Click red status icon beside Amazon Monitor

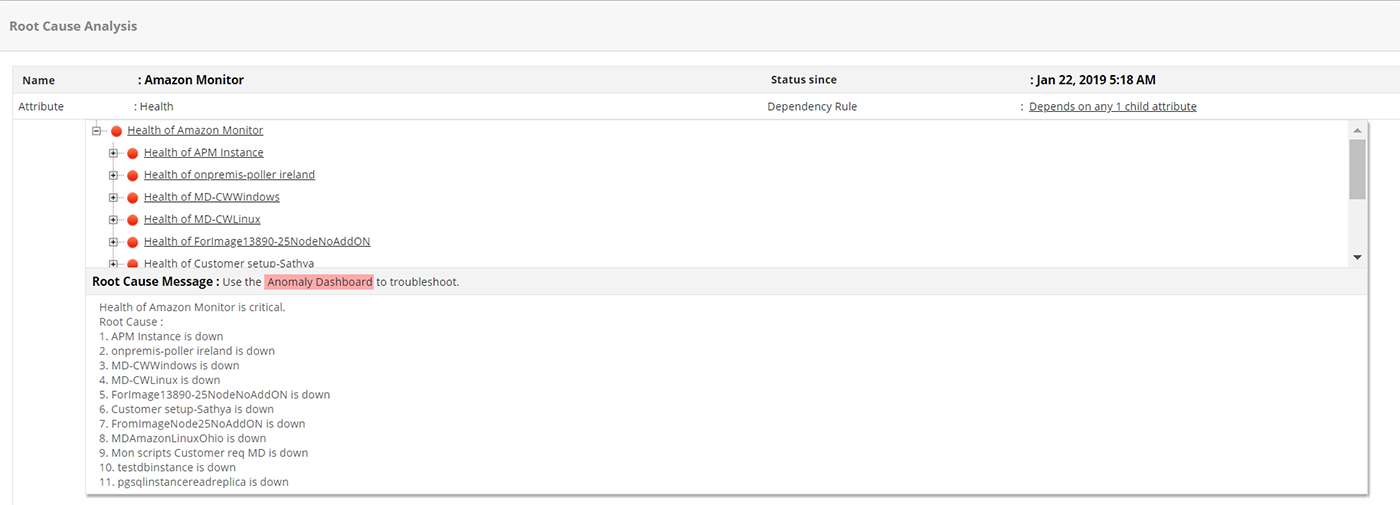click(x=116, y=131)
